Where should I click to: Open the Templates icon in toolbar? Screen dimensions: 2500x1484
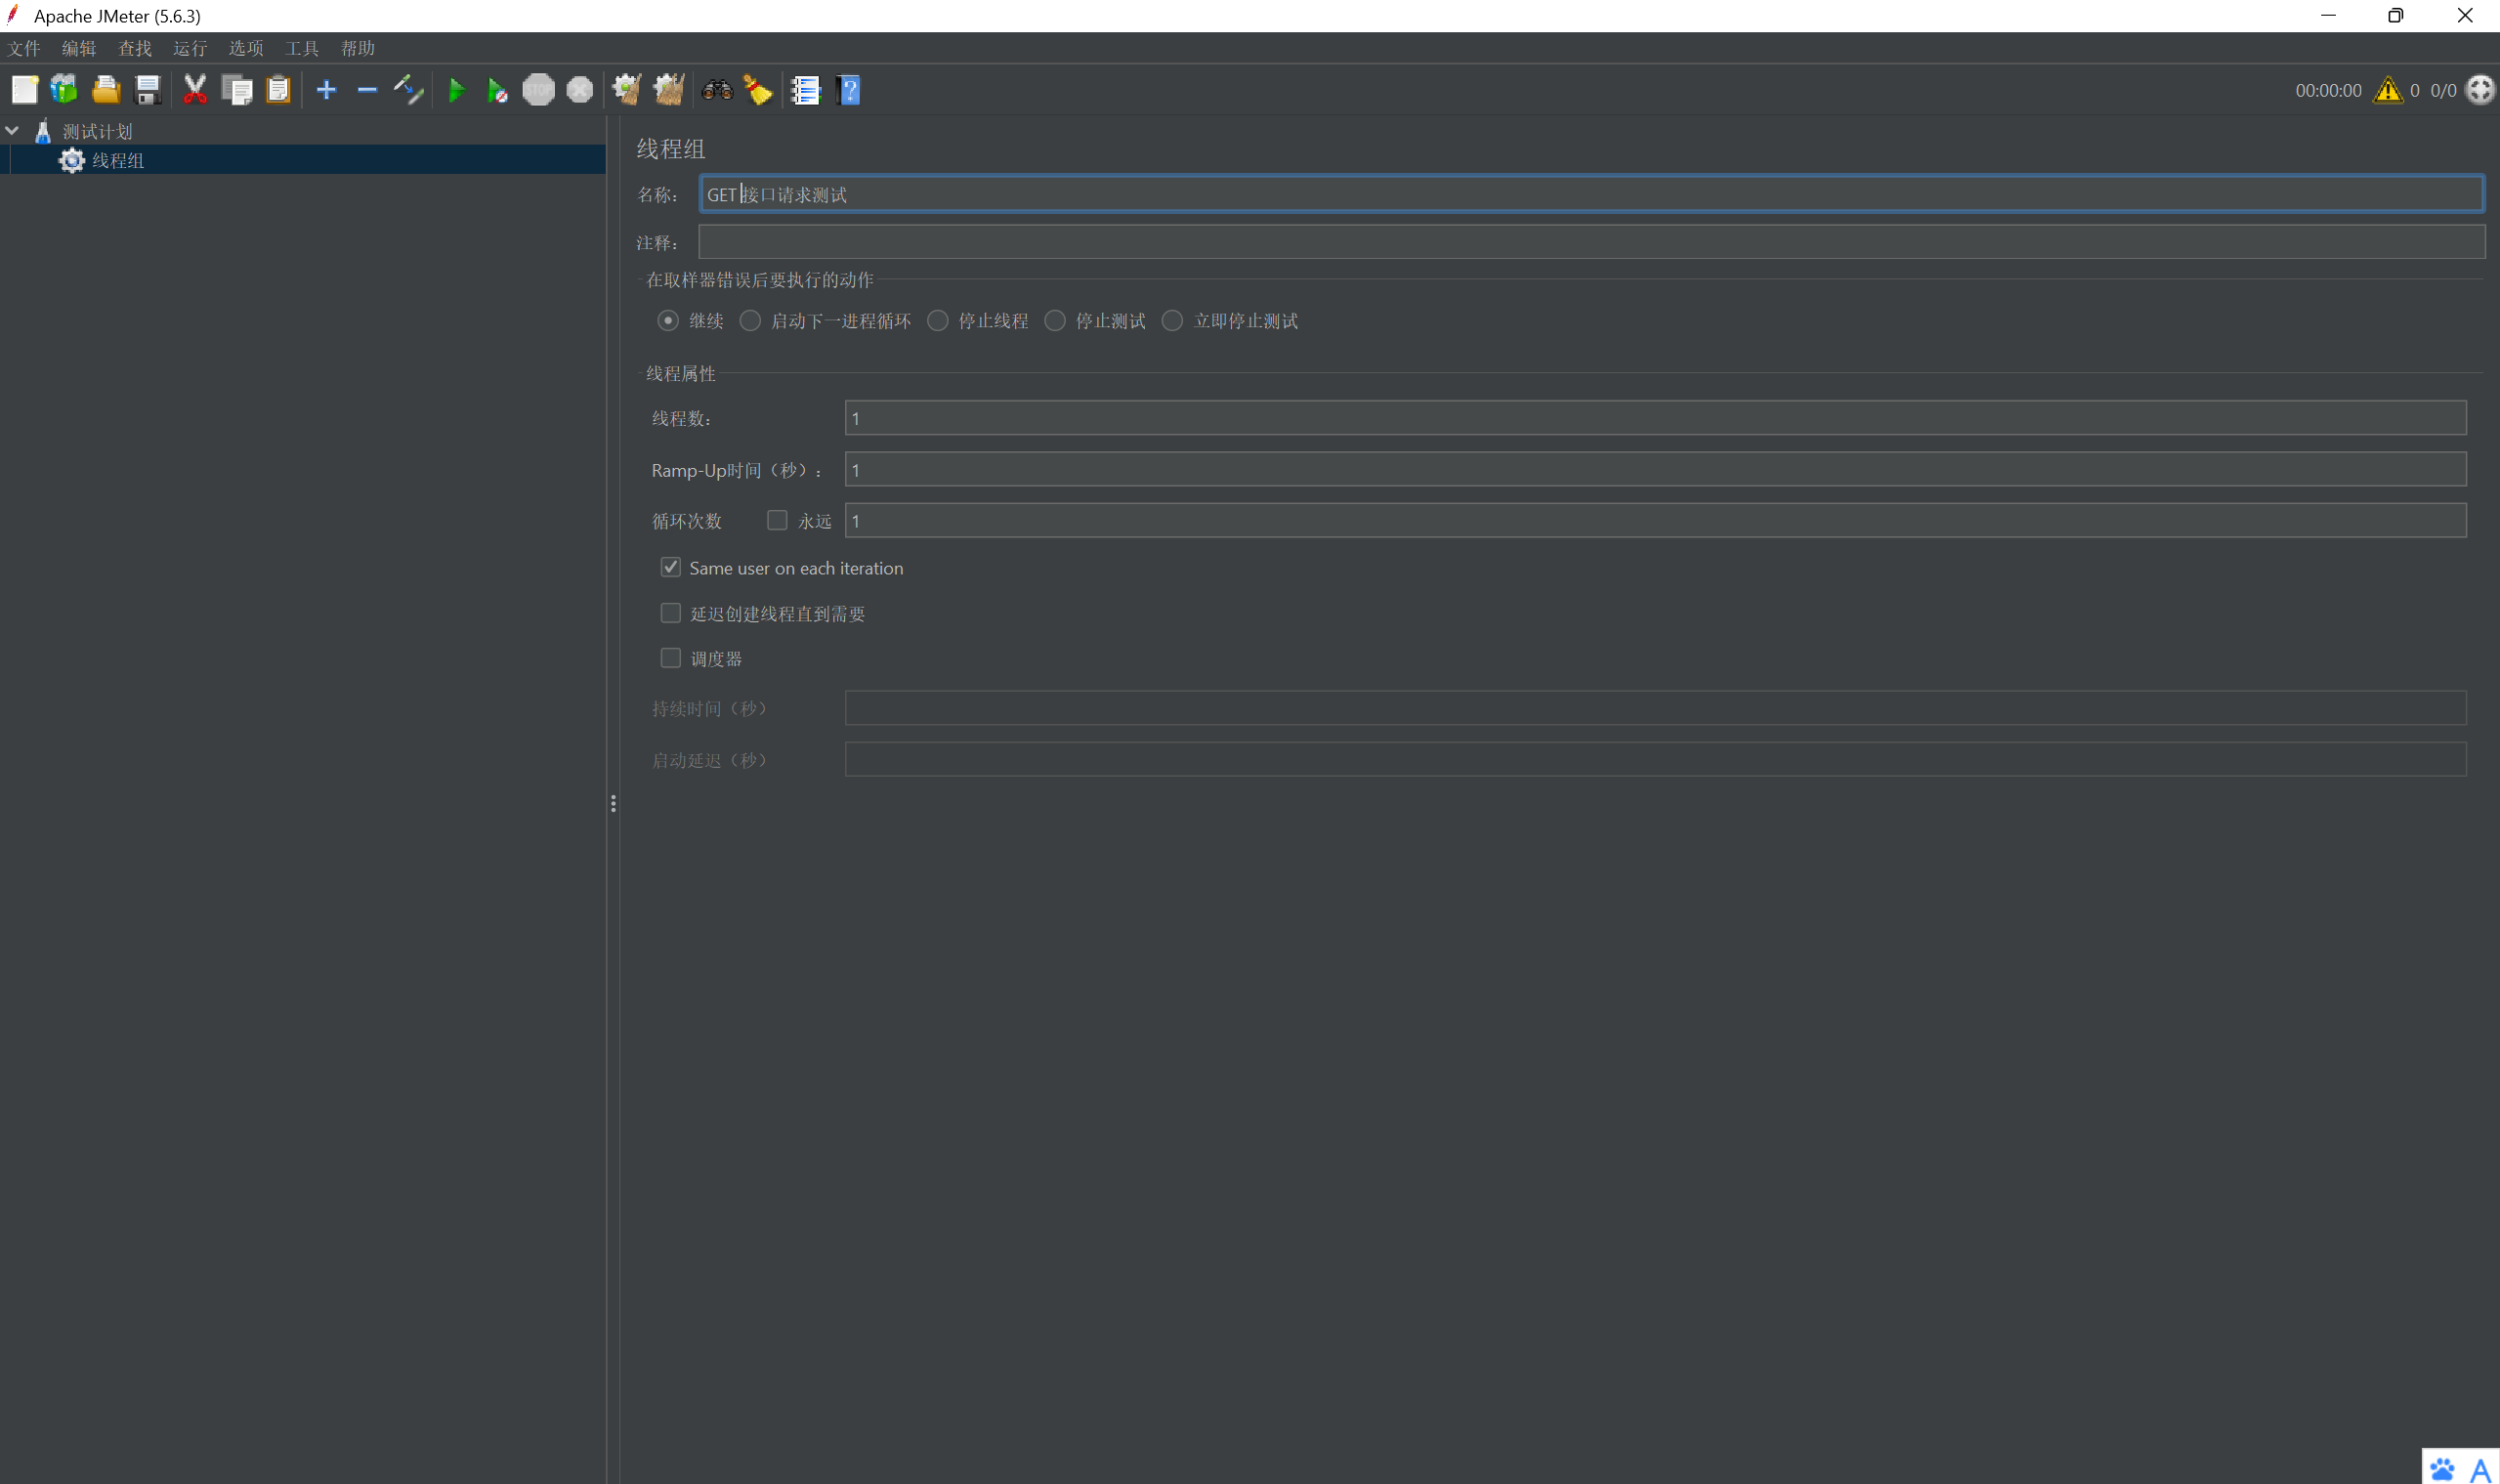click(64, 90)
